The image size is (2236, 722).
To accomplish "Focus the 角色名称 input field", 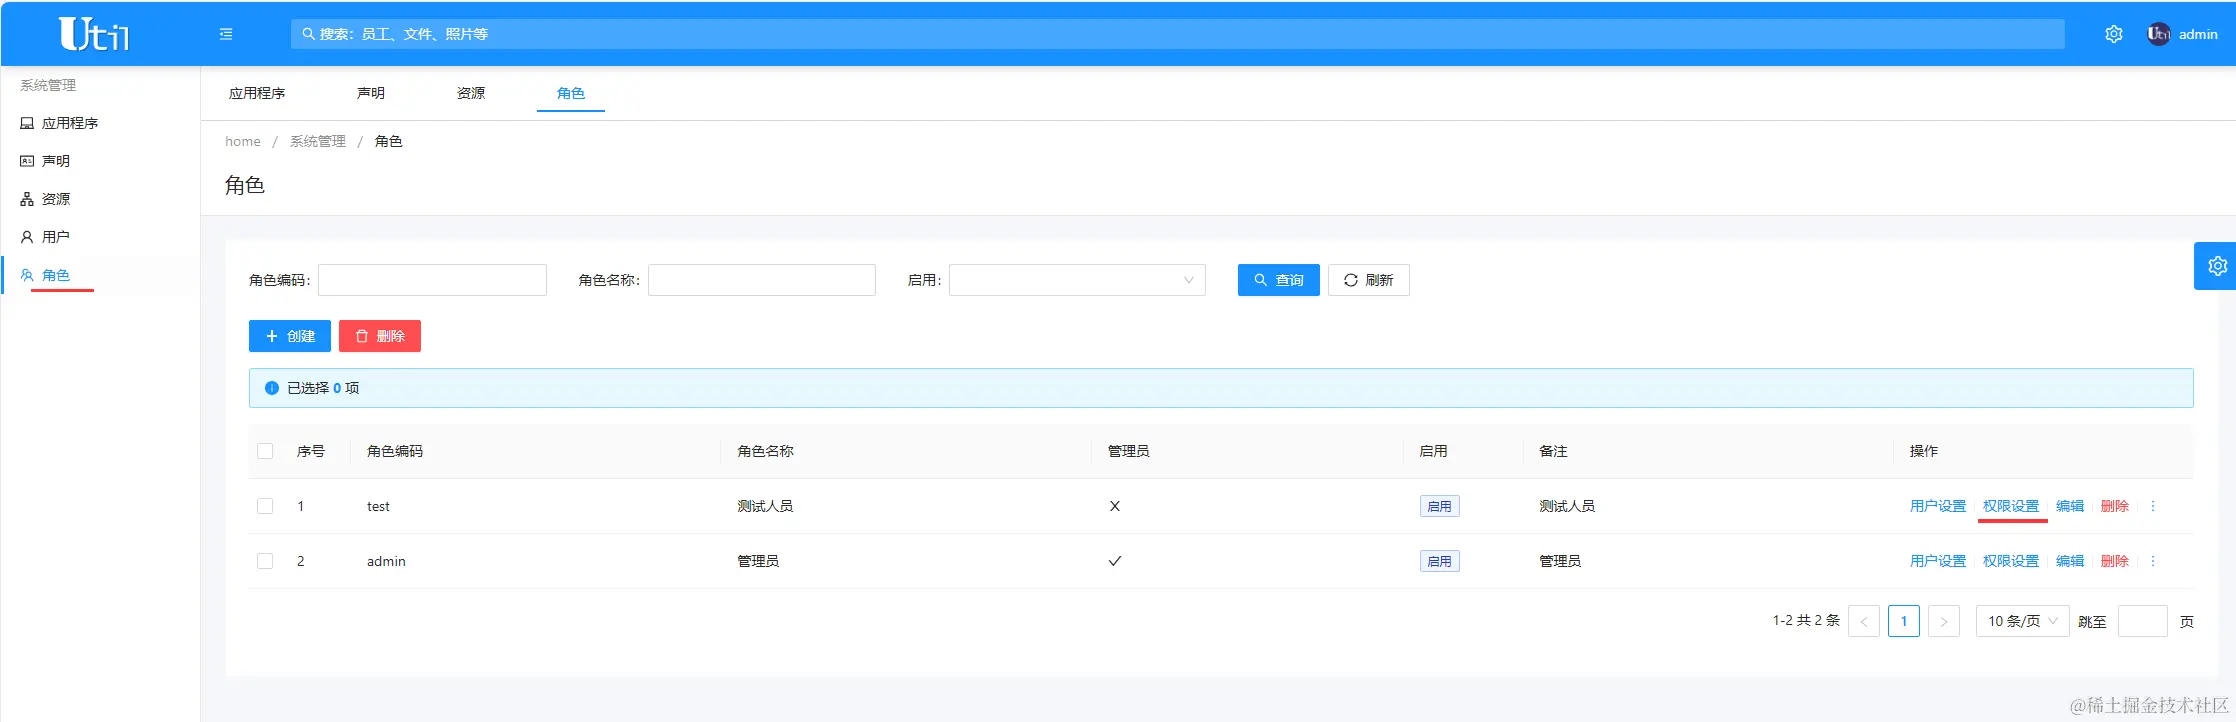I will [762, 280].
